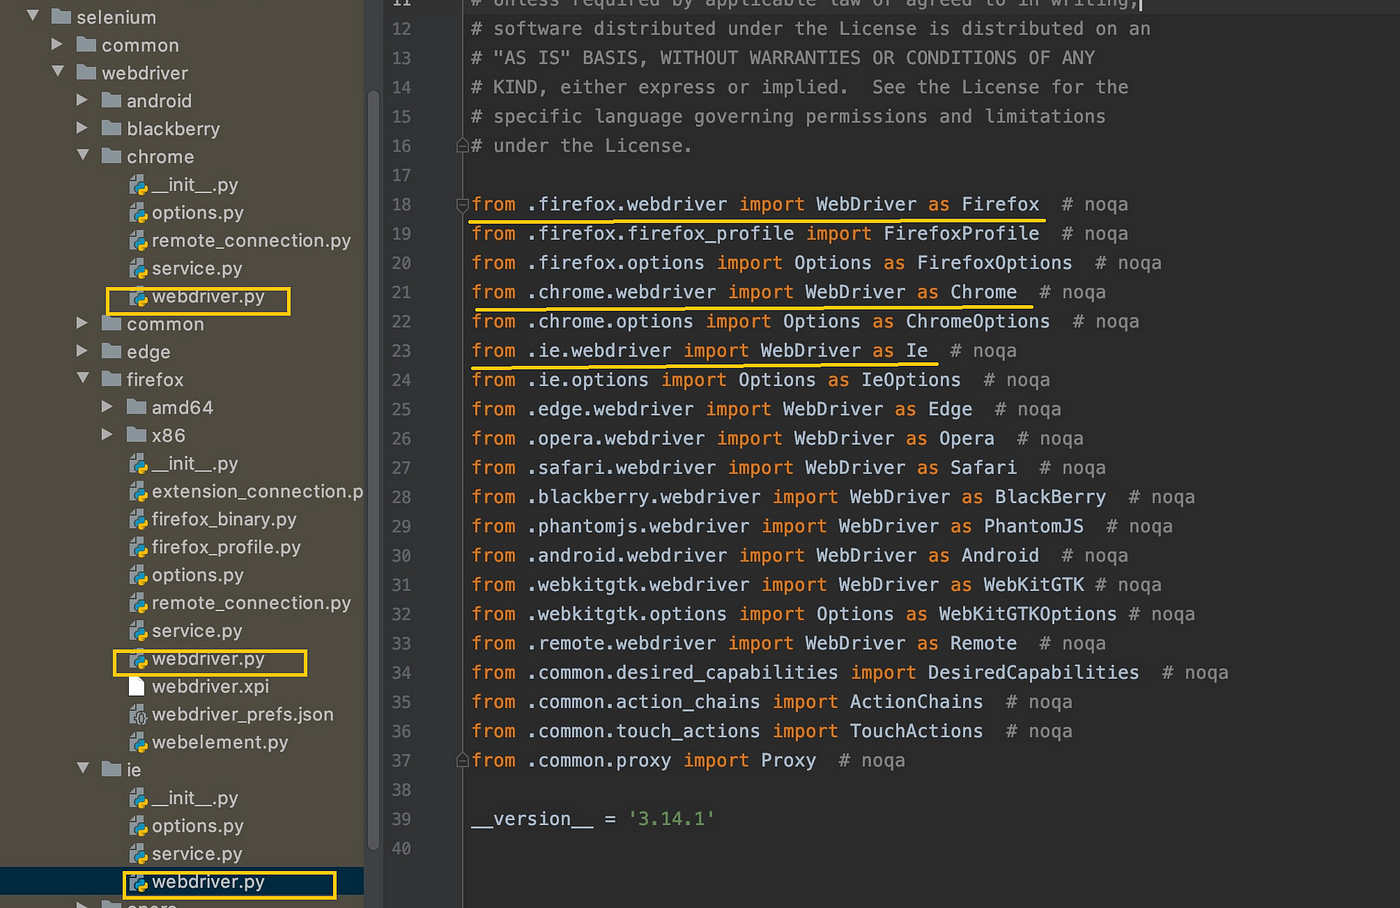Click the x86 folder icon

(x=136, y=435)
